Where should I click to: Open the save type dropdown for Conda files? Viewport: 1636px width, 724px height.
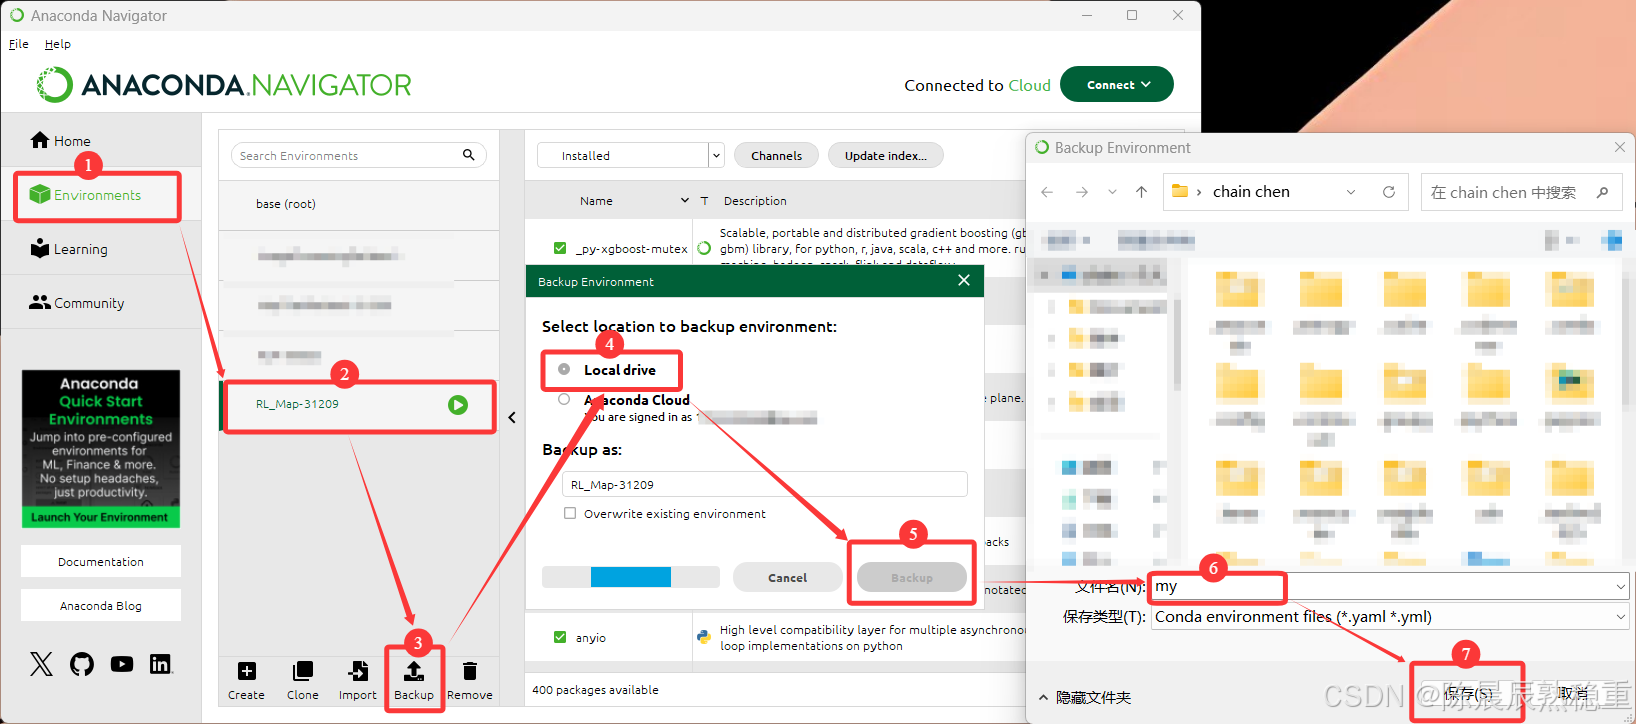tap(1620, 617)
